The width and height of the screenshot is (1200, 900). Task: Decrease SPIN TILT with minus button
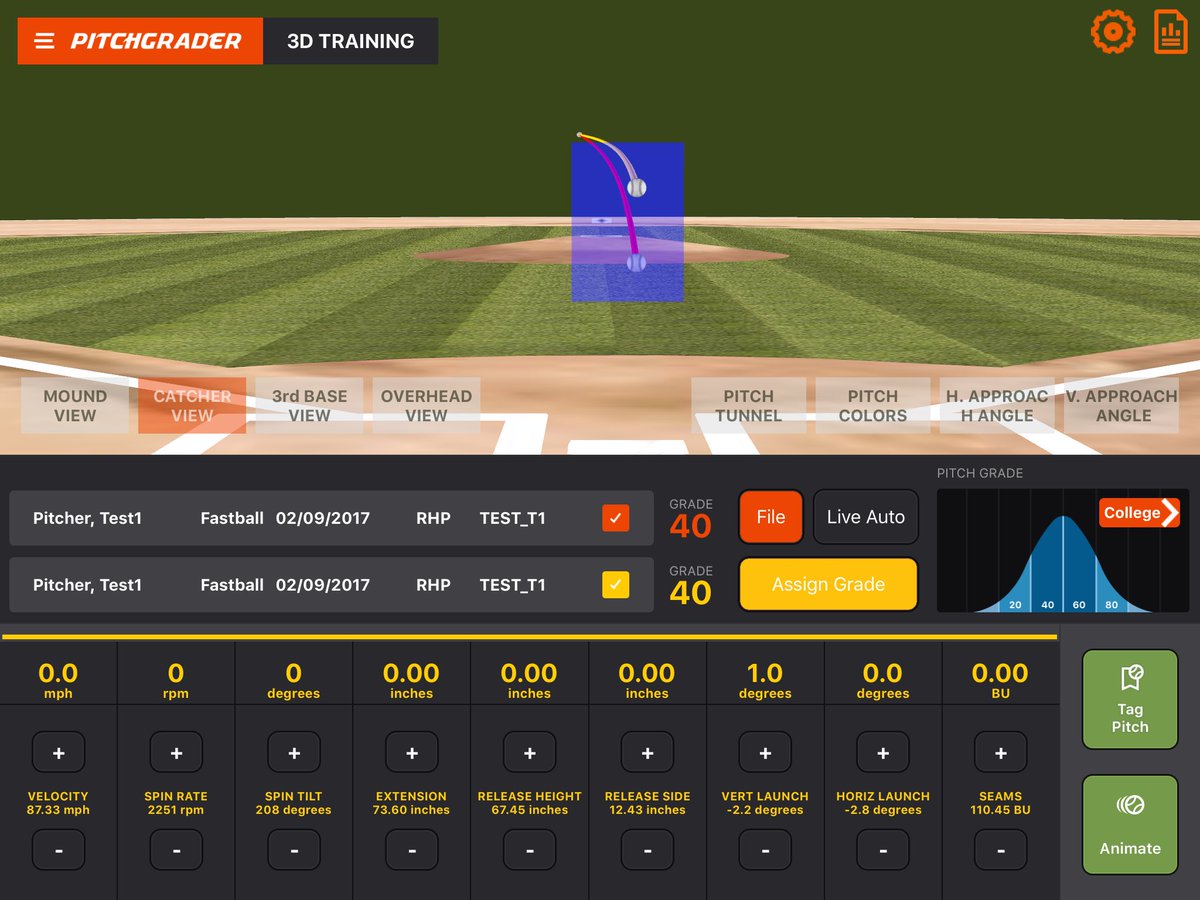tap(294, 850)
